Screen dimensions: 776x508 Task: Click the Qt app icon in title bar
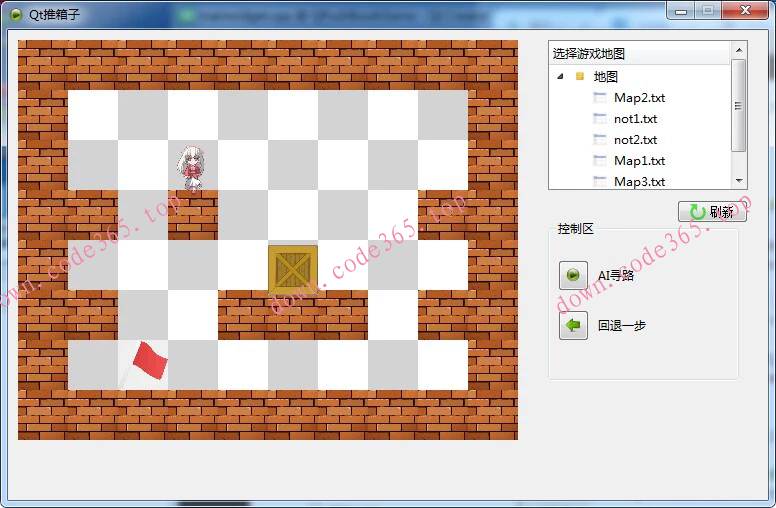pos(15,10)
